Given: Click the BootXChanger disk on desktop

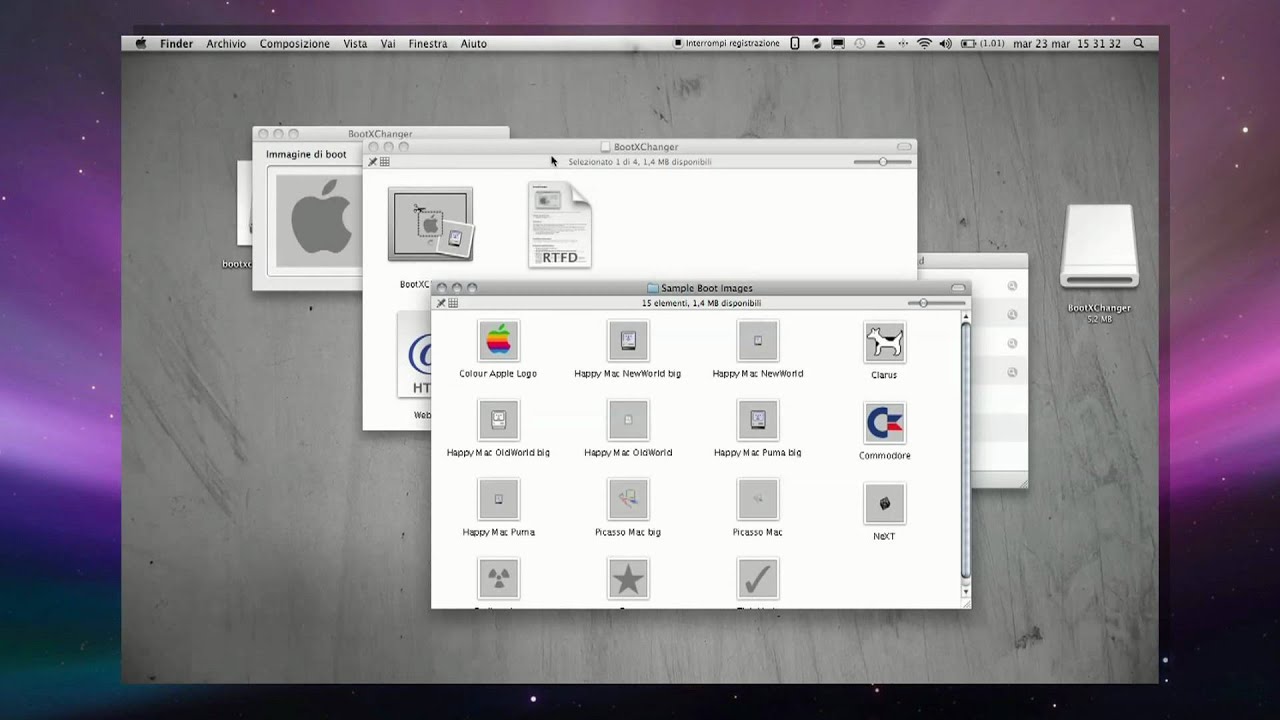Looking at the screenshot, I should click(1099, 247).
